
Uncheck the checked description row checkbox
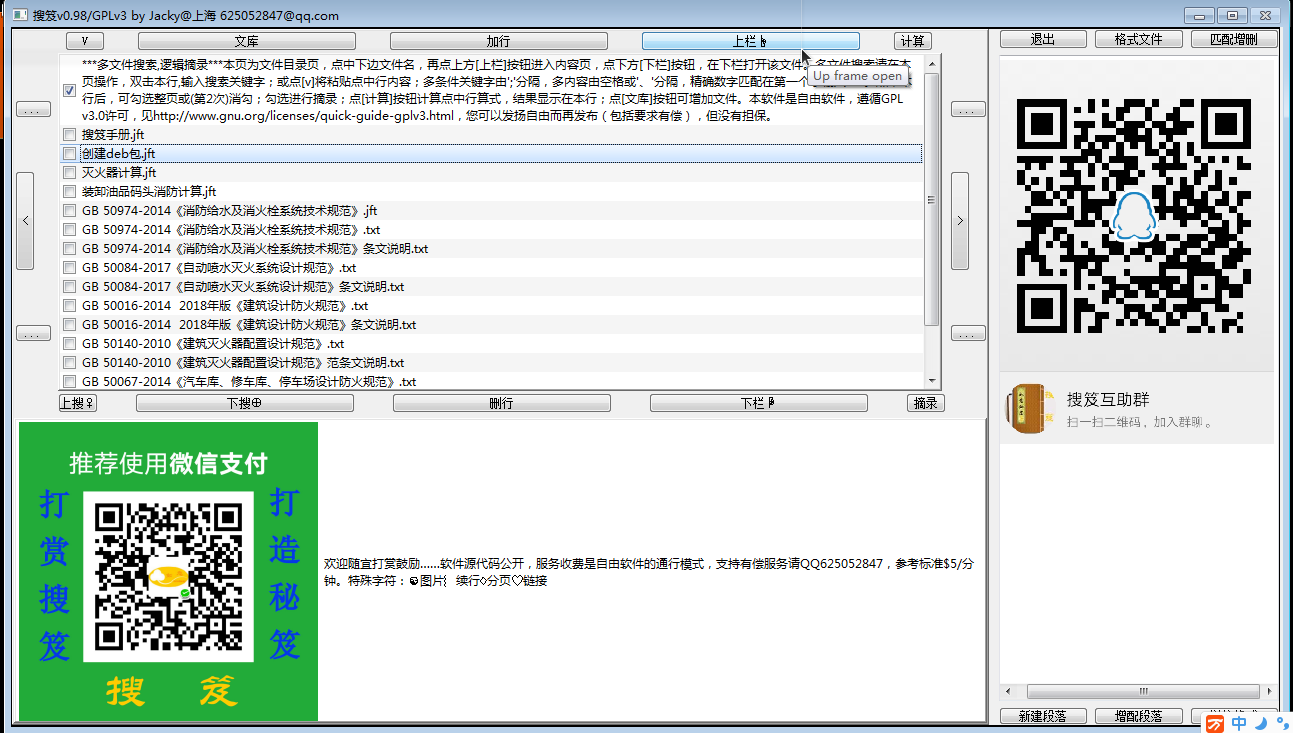[x=69, y=90]
